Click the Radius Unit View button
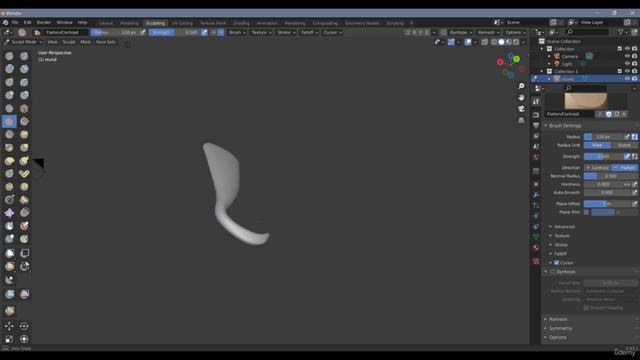Screen dimensions: 640x360 point(597,145)
